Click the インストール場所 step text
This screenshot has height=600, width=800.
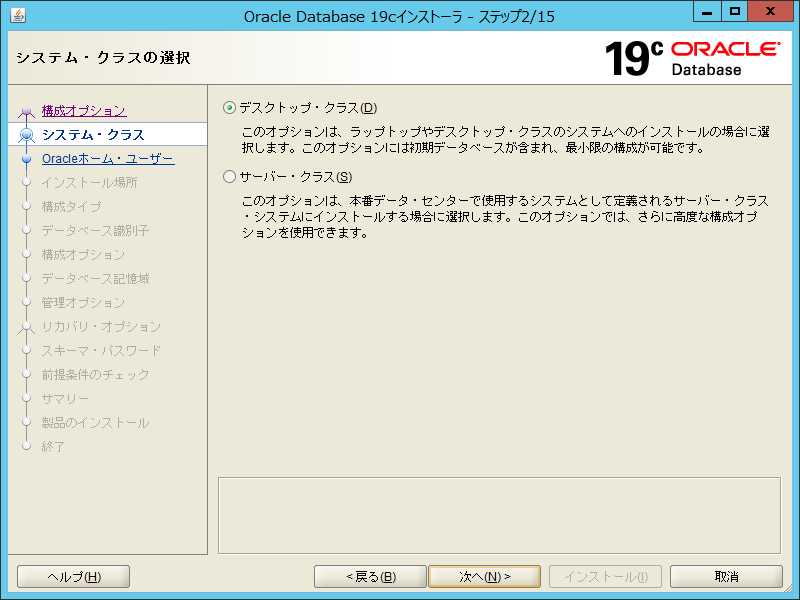90,182
